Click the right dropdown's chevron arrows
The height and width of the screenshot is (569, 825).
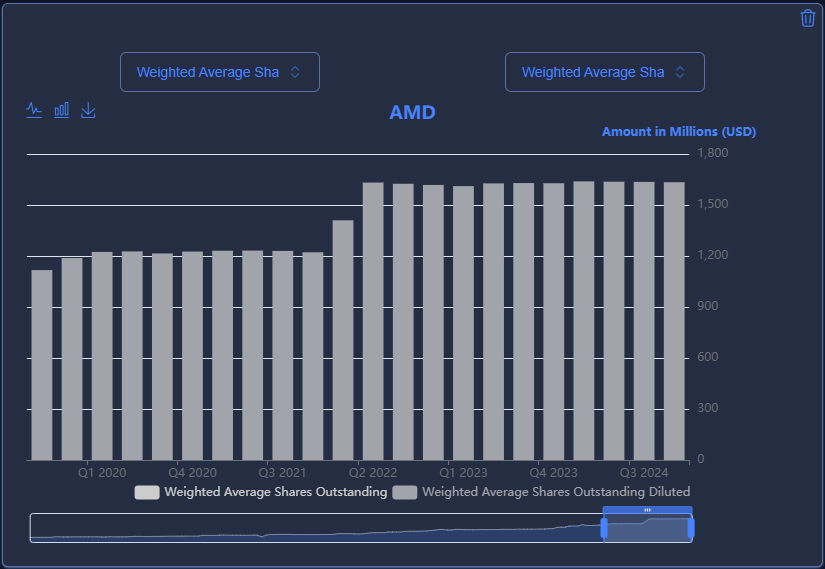click(680, 72)
